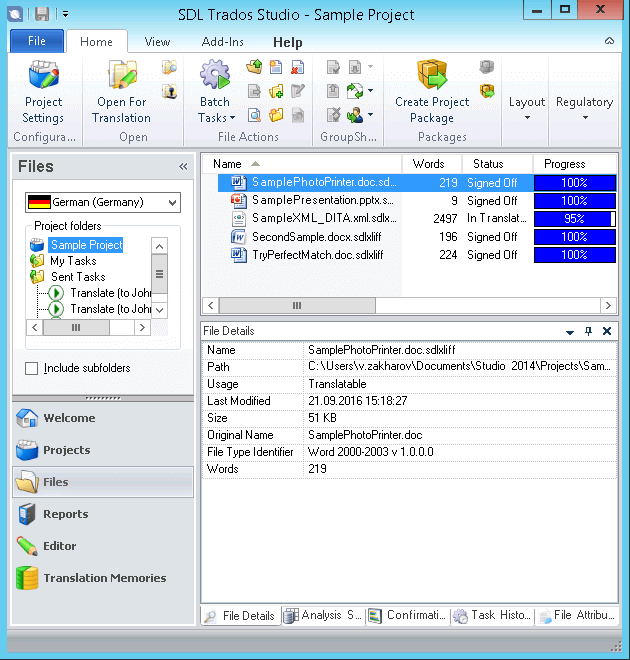Screen dimensions: 630x660
Task: Open Add-Ins ribbon tab
Action: (x=222, y=42)
